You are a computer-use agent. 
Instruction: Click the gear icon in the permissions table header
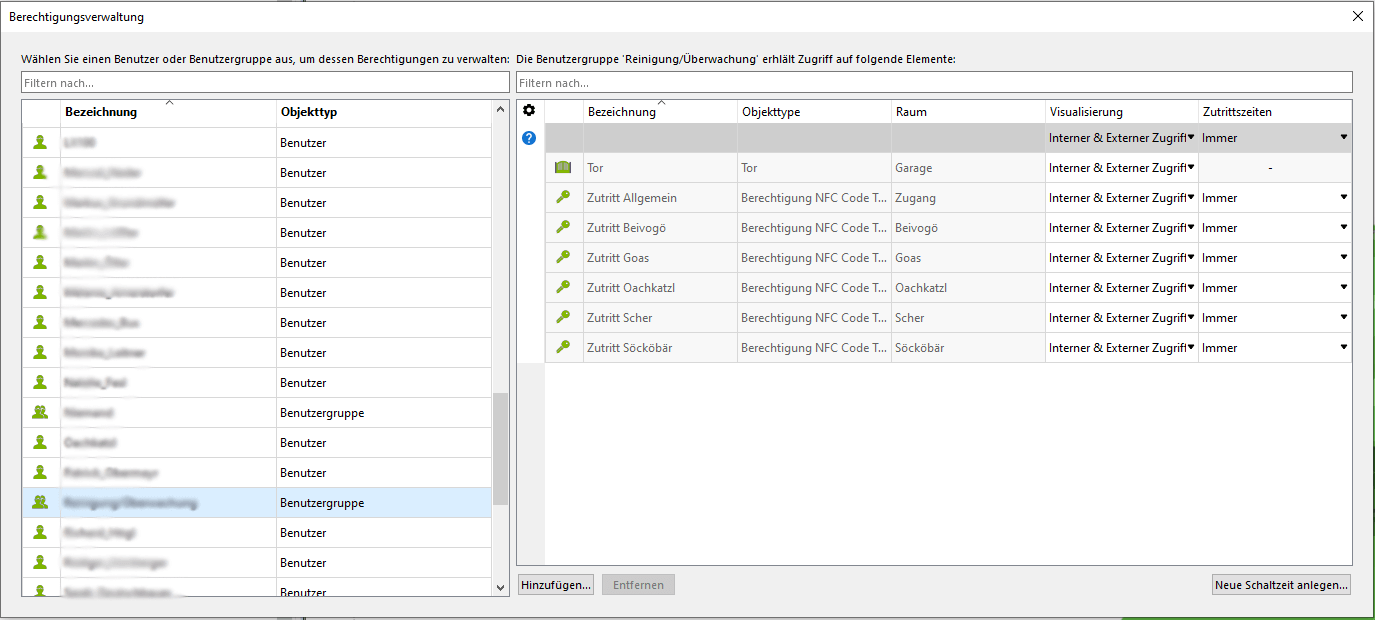[x=529, y=111]
